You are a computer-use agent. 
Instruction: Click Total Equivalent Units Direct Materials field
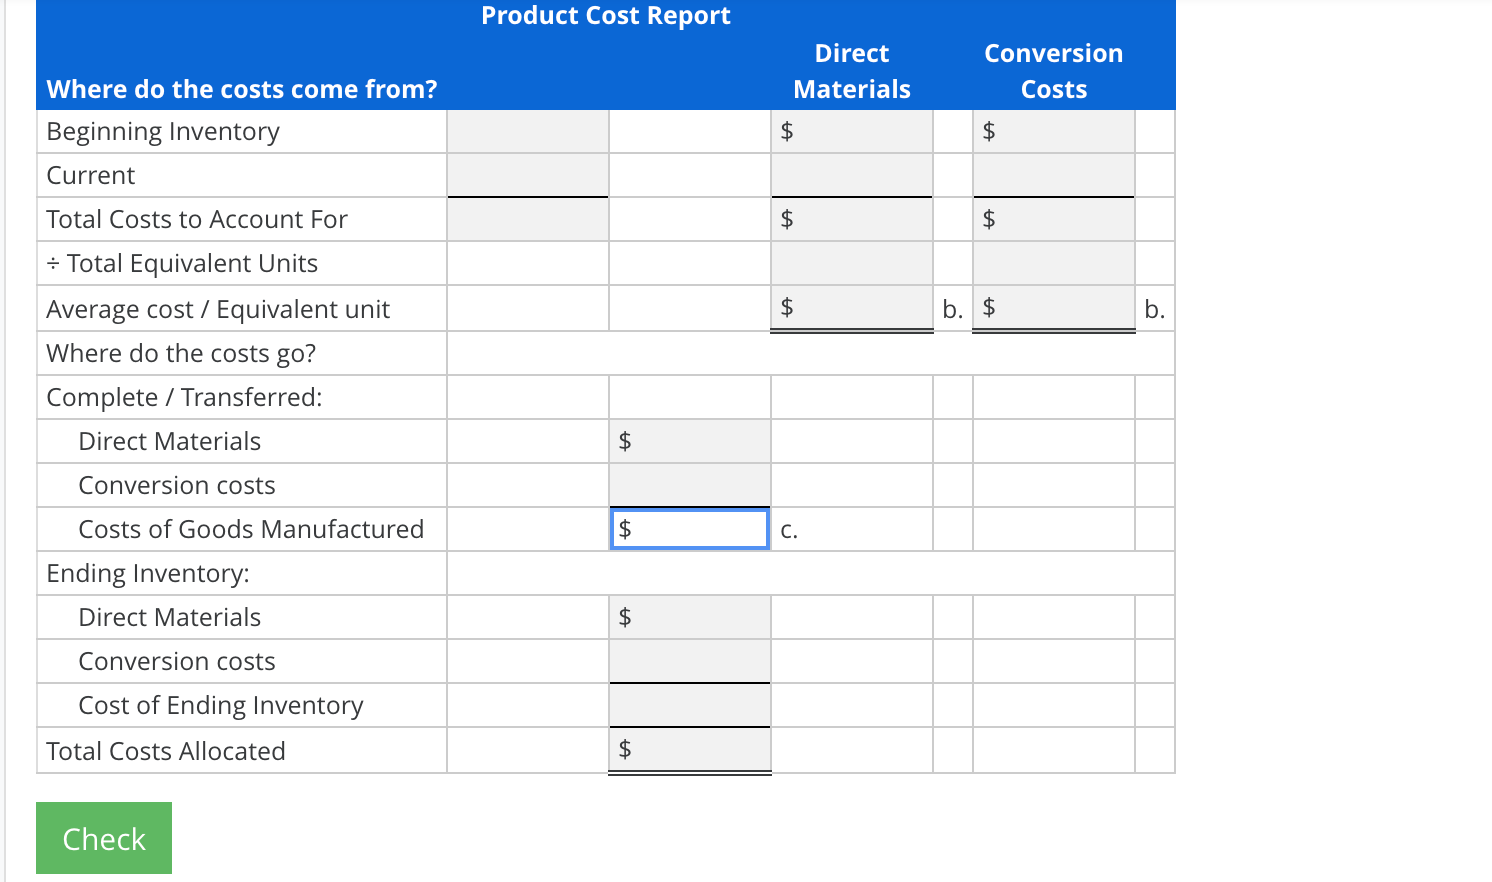coord(852,263)
